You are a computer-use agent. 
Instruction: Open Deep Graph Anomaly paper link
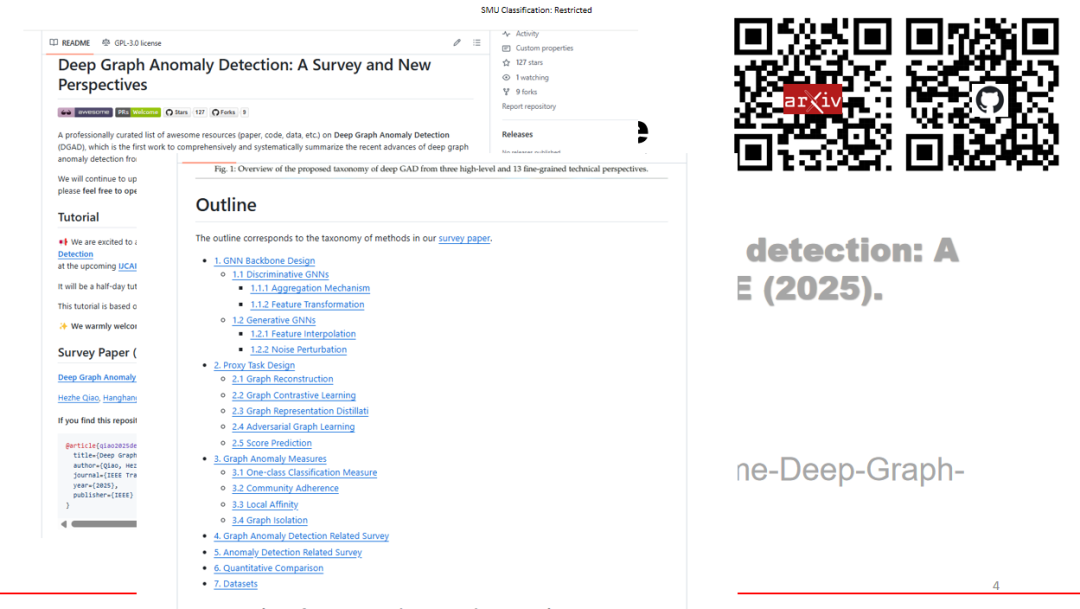tap(97, 378)
